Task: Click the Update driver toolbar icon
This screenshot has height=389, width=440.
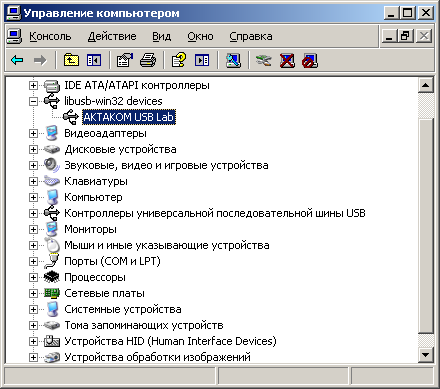Action: 263,60
